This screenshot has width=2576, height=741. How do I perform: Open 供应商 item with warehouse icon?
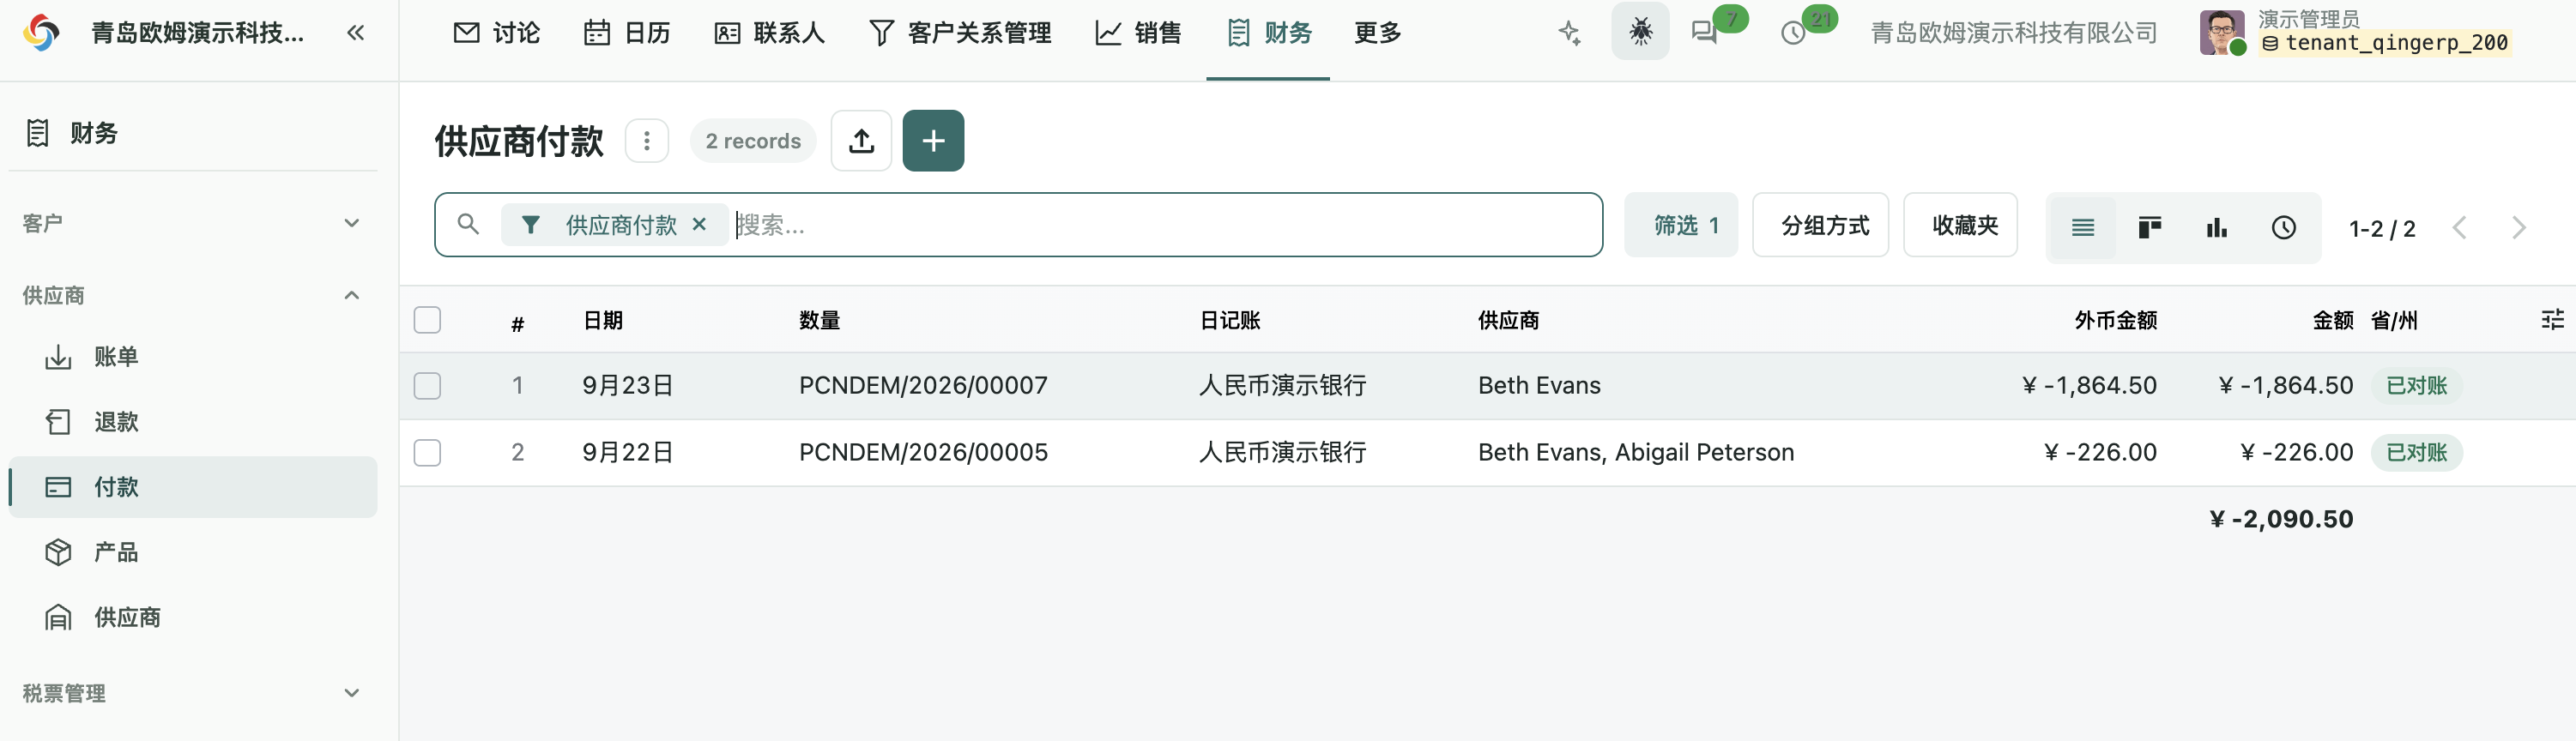(193, 617)
